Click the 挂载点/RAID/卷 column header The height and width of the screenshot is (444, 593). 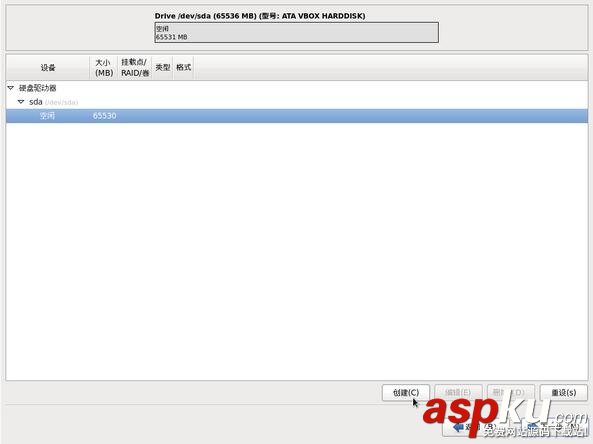[135, 68]
